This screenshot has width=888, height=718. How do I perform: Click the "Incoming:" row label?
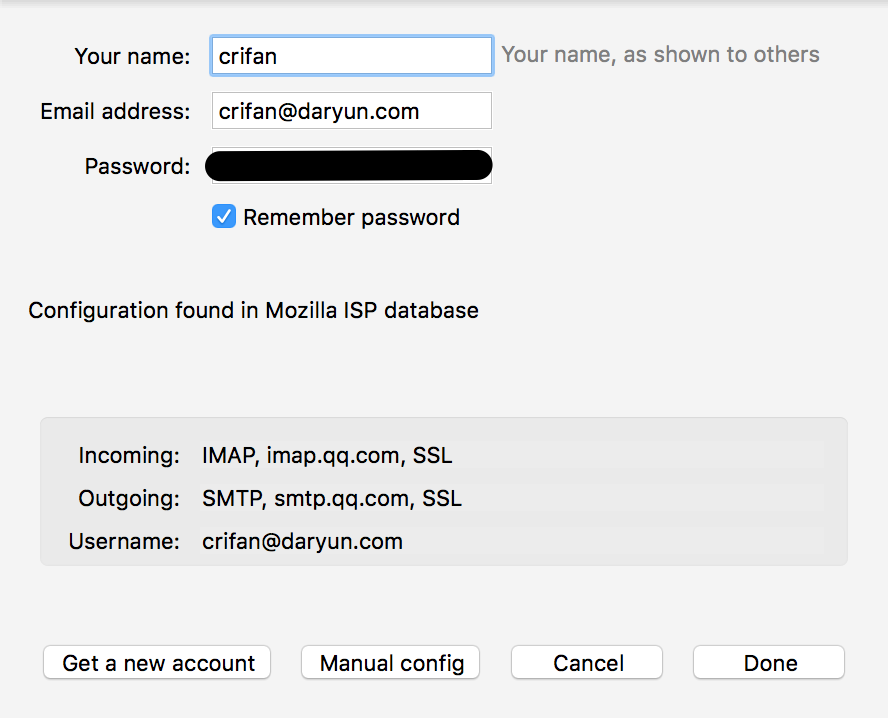pyautogui.click(x=129, y=456)
